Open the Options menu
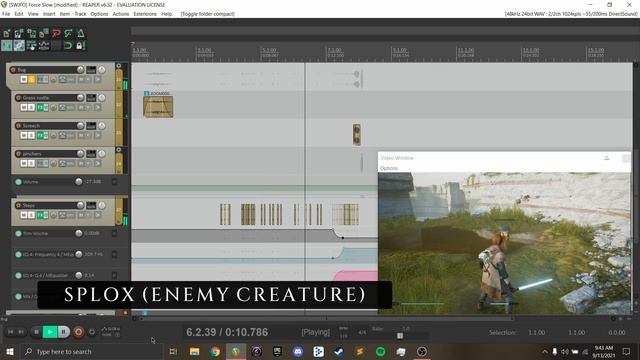Image resolution: width=640 pixels, height=360 pixels. click(99, 14)
